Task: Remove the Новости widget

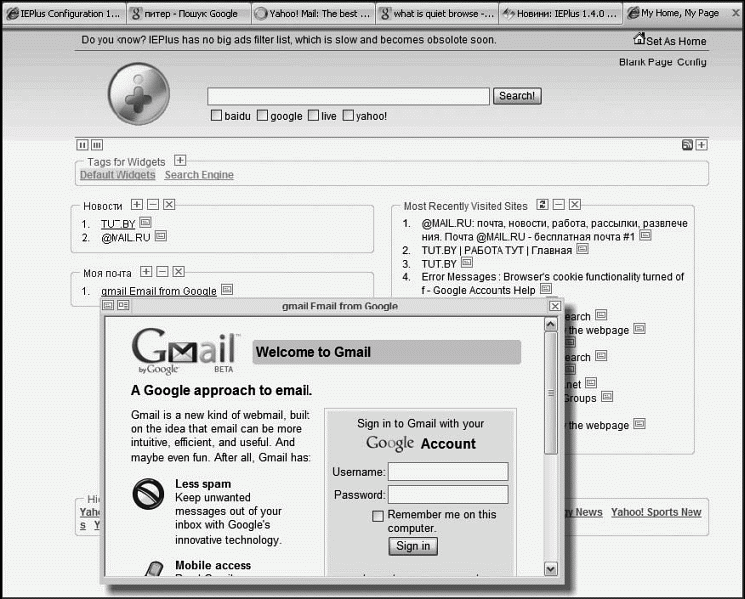Action: pyautogui.click(x=169, y=204)
